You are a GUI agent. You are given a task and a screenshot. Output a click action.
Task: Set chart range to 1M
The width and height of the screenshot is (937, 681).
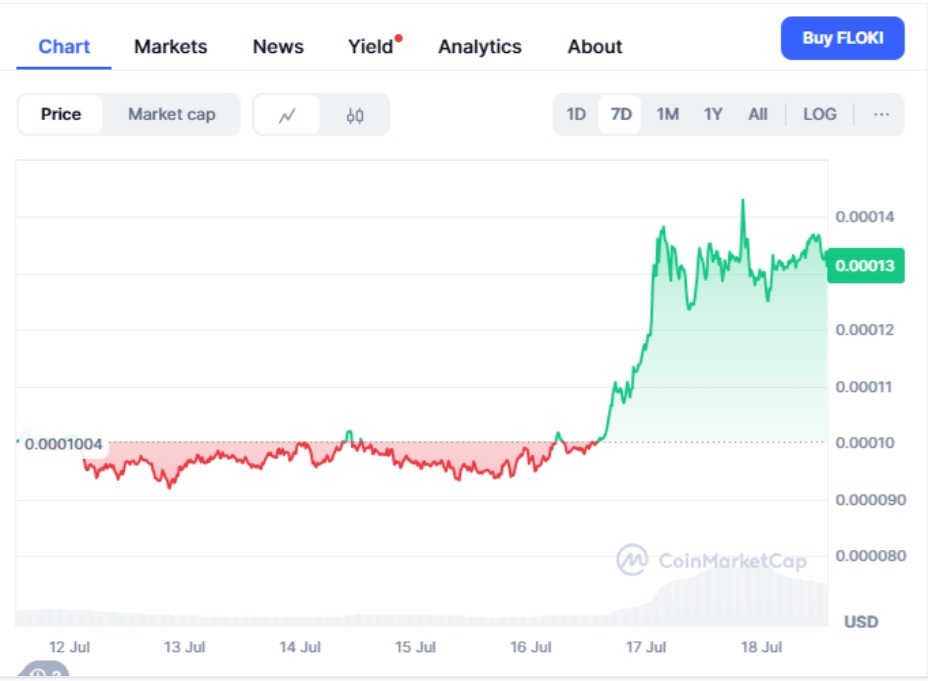coord(667,114)
